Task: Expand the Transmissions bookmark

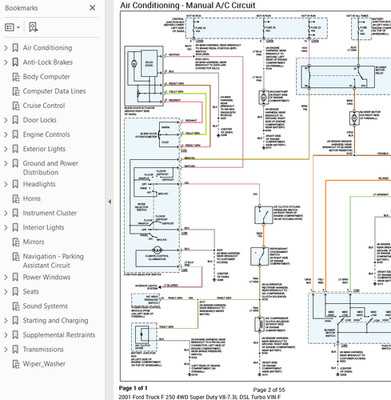Action: (x=5, y=349)
